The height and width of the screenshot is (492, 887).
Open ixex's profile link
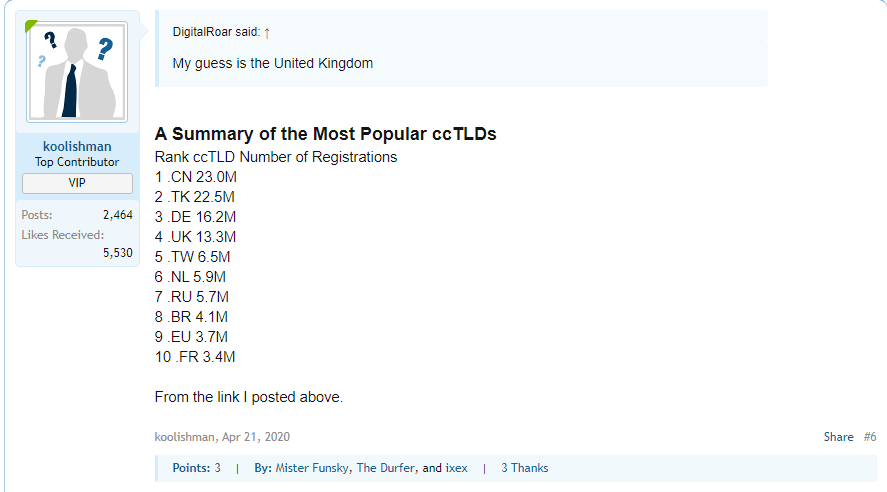(457, 468)
